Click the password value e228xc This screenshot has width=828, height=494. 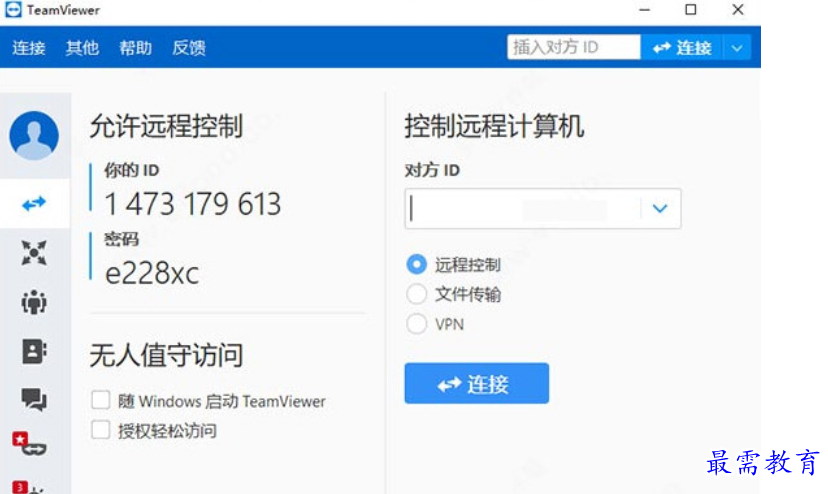click(152, 273)
